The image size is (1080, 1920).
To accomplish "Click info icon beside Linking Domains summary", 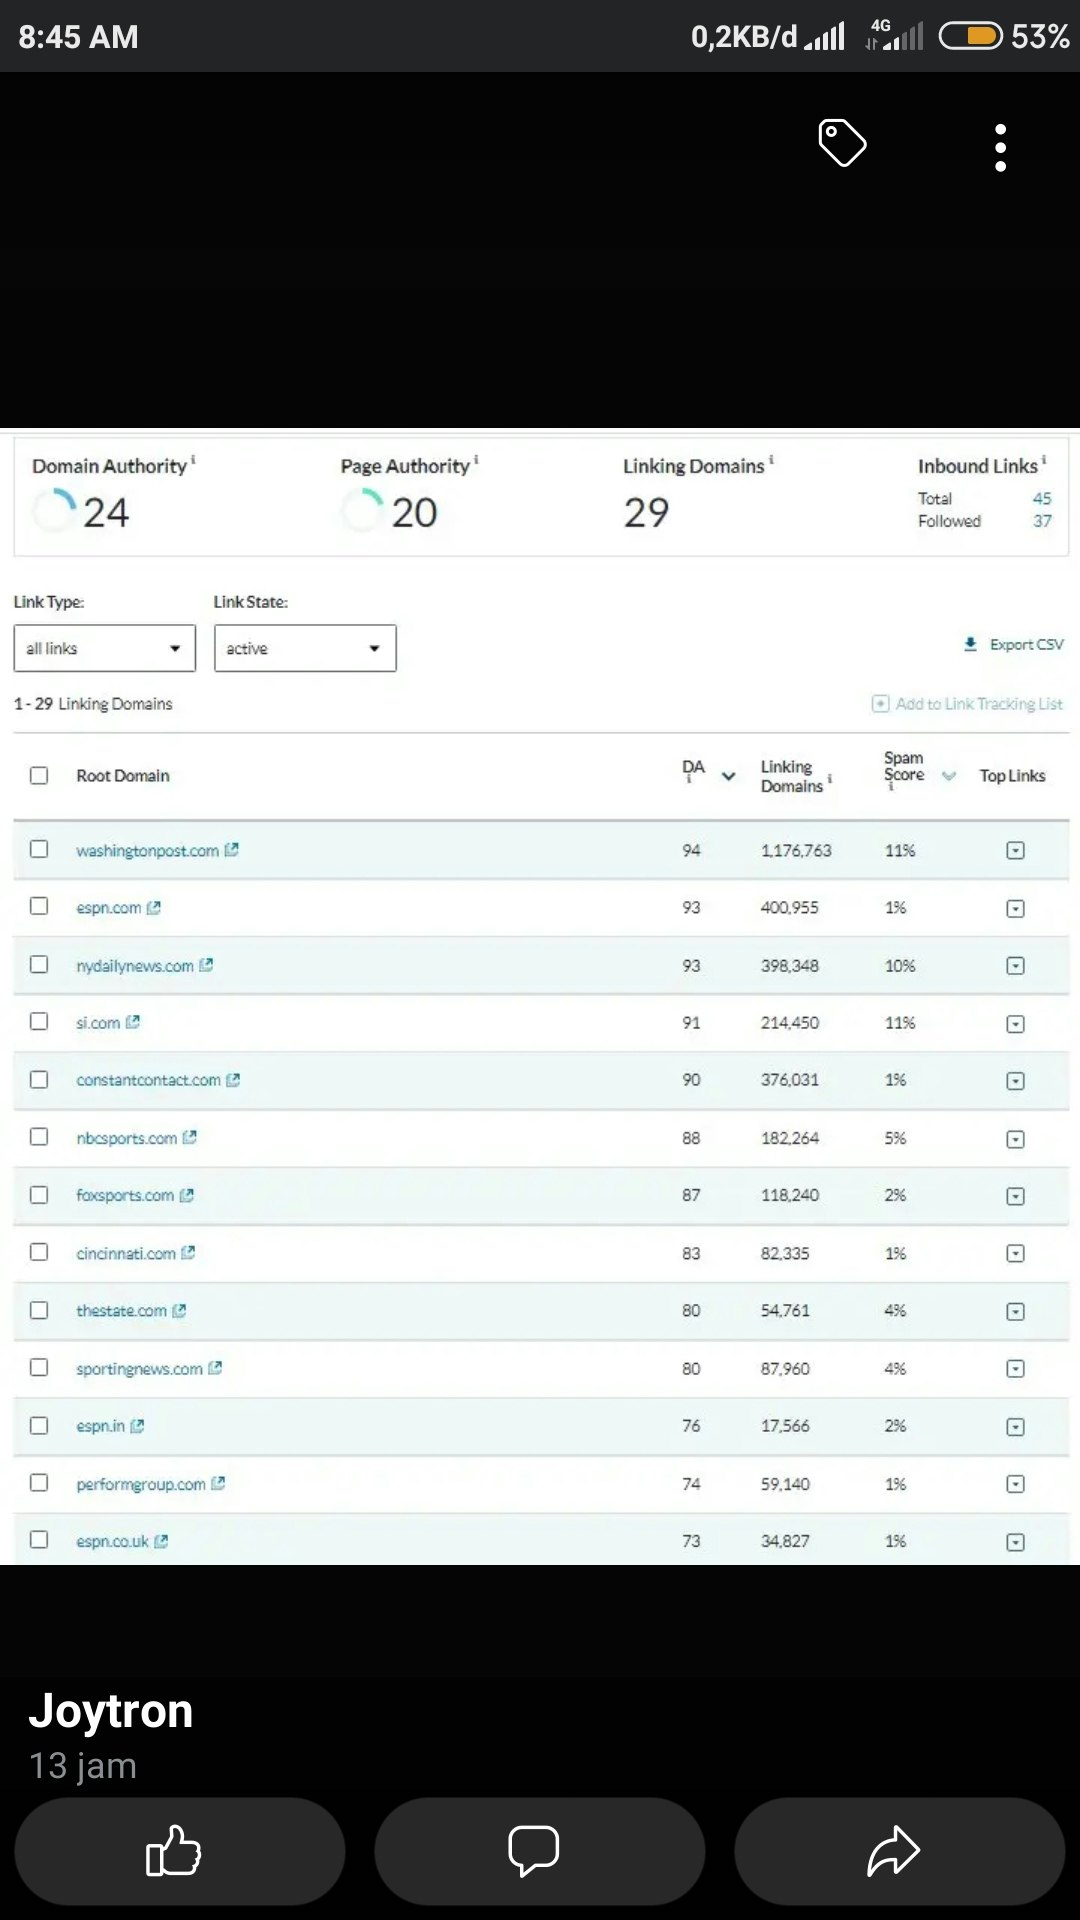I will coord(771,460).
